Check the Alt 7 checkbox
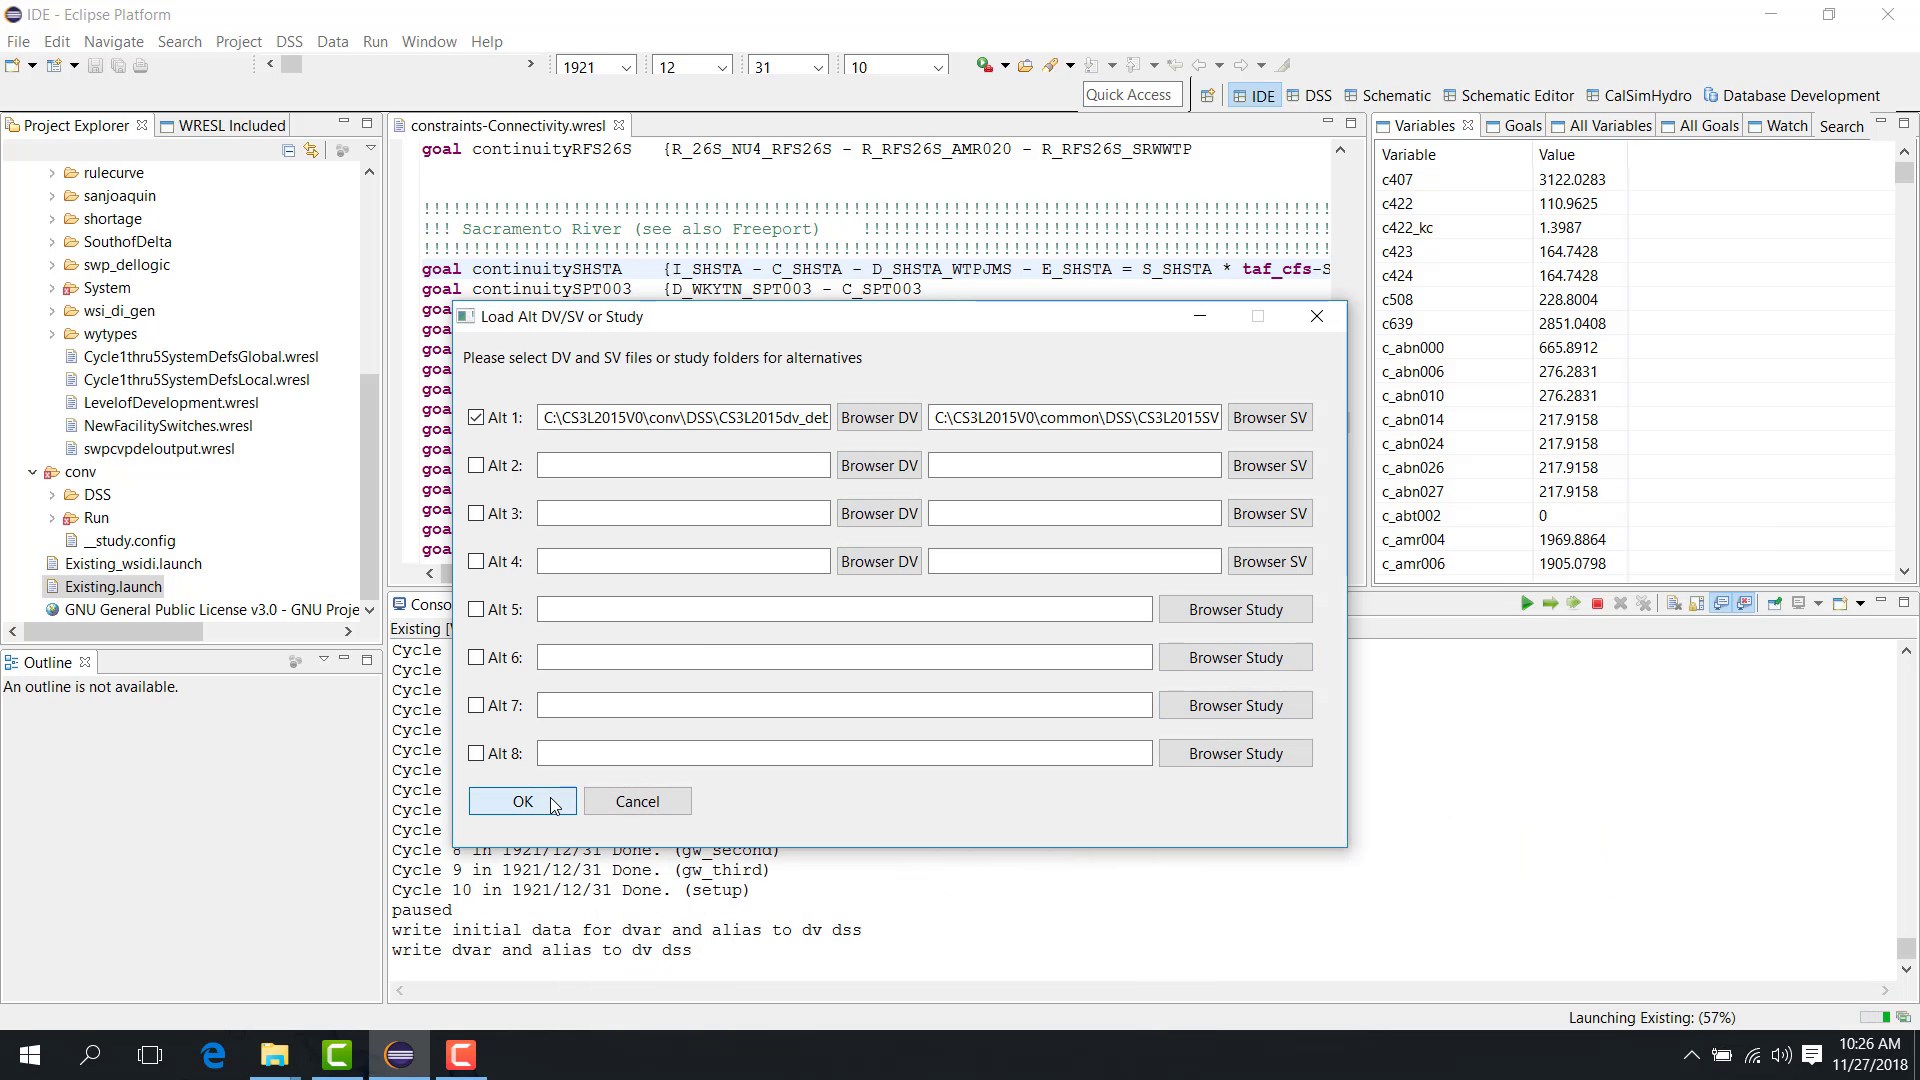The image size is (1920, 1080). click(x=476, y=705)
